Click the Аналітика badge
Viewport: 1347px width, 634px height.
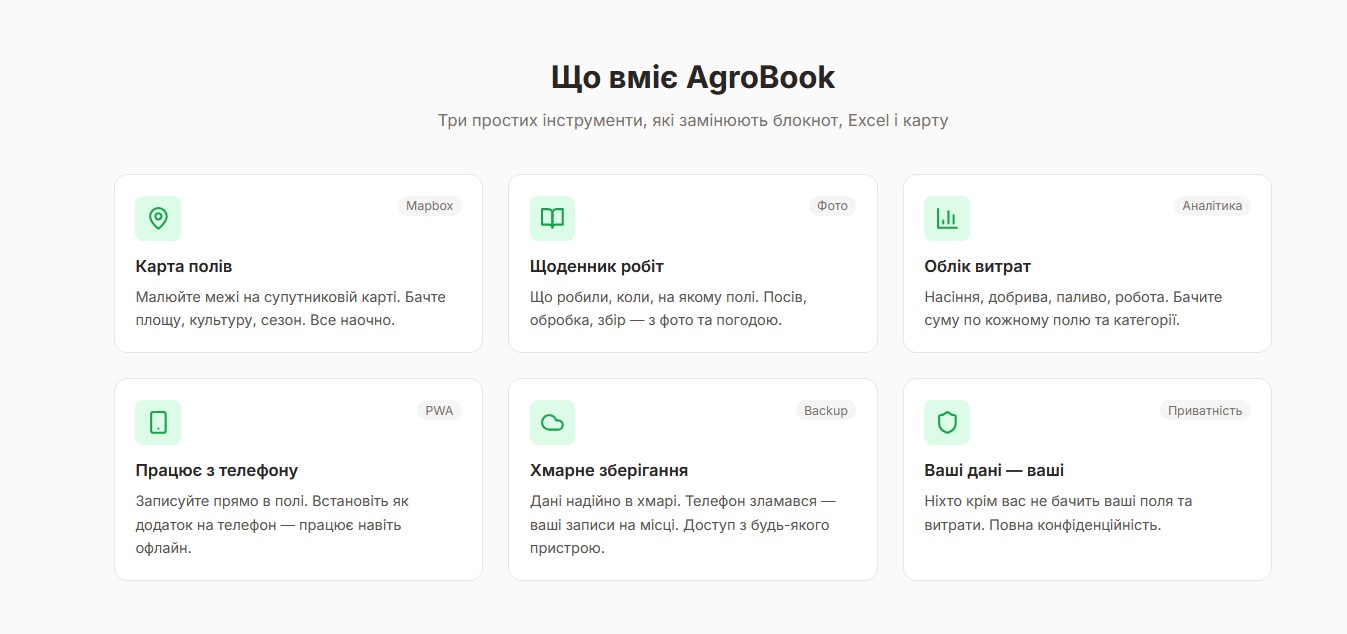click(1212, 206)
